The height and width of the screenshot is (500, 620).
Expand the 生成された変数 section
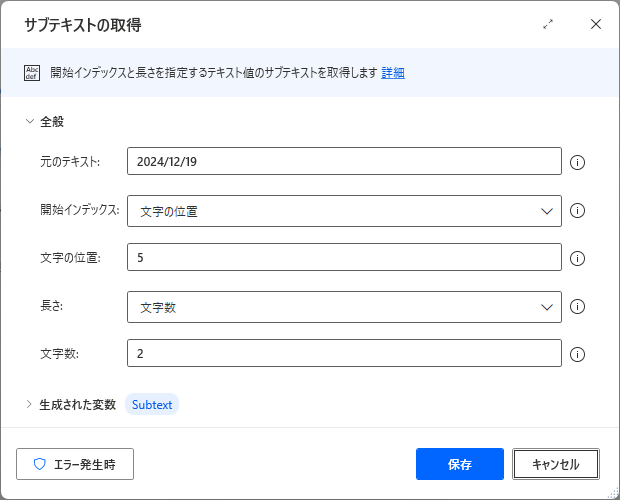[x=29, y=404]
